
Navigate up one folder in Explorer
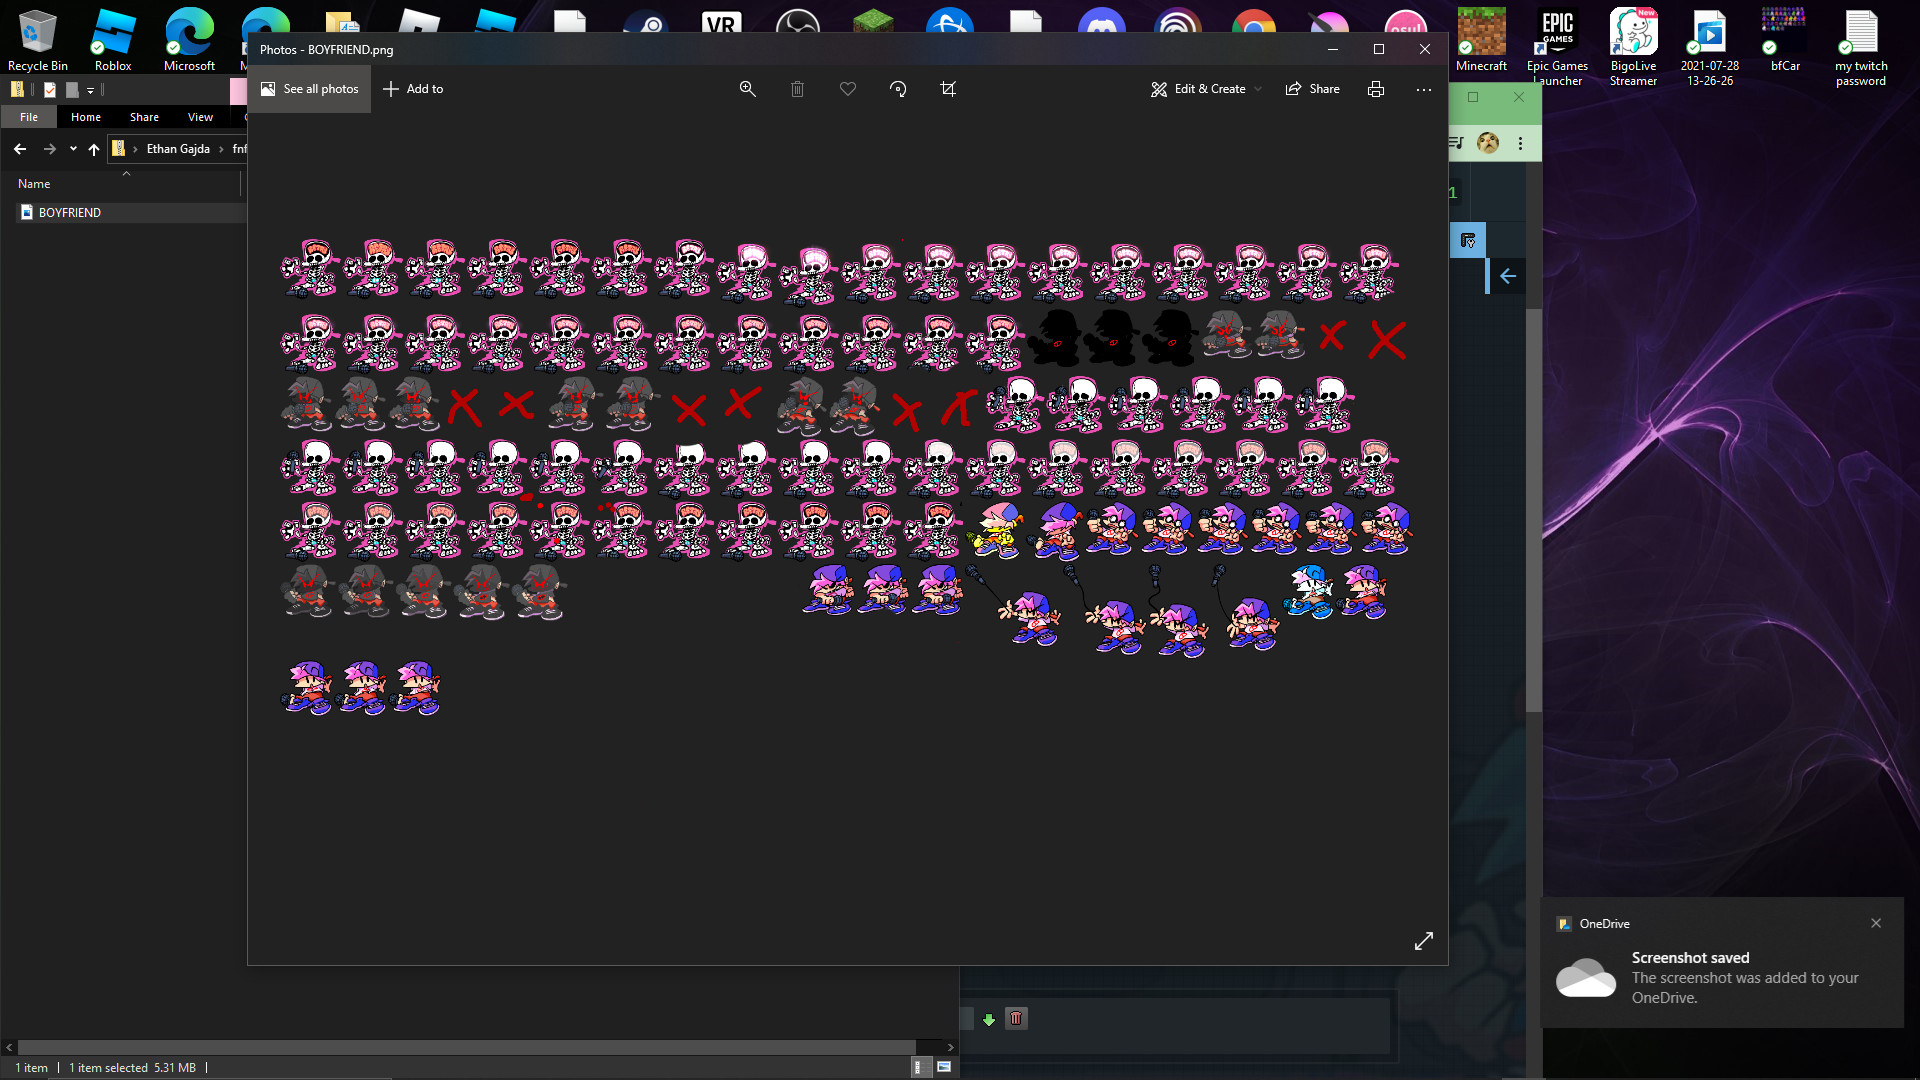[94, 149]
